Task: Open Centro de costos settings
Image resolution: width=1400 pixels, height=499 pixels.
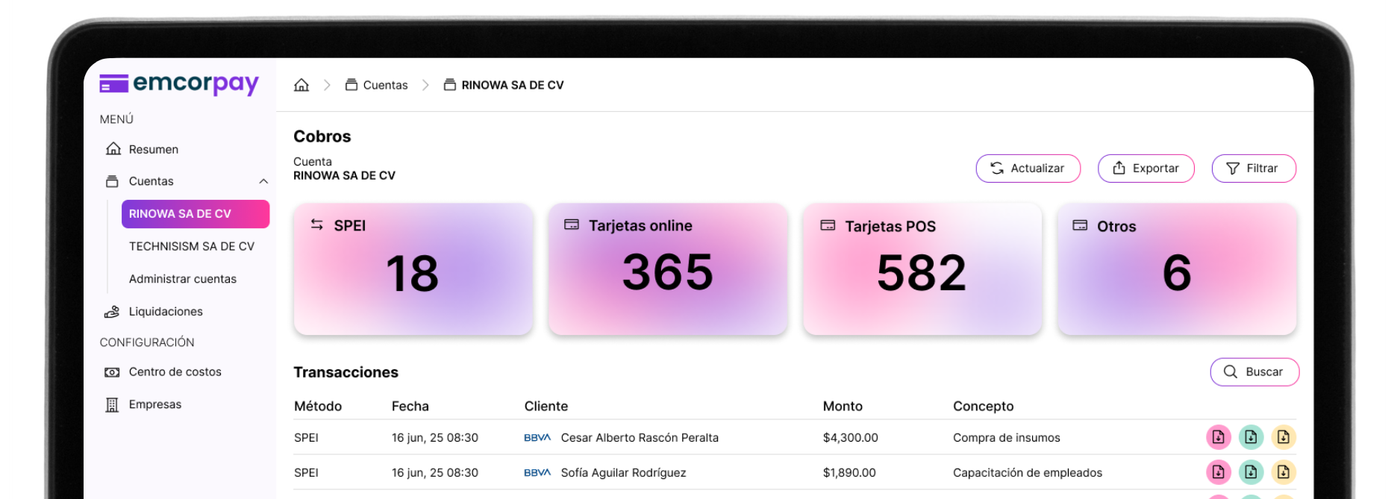Action: [x=163, y=372]
